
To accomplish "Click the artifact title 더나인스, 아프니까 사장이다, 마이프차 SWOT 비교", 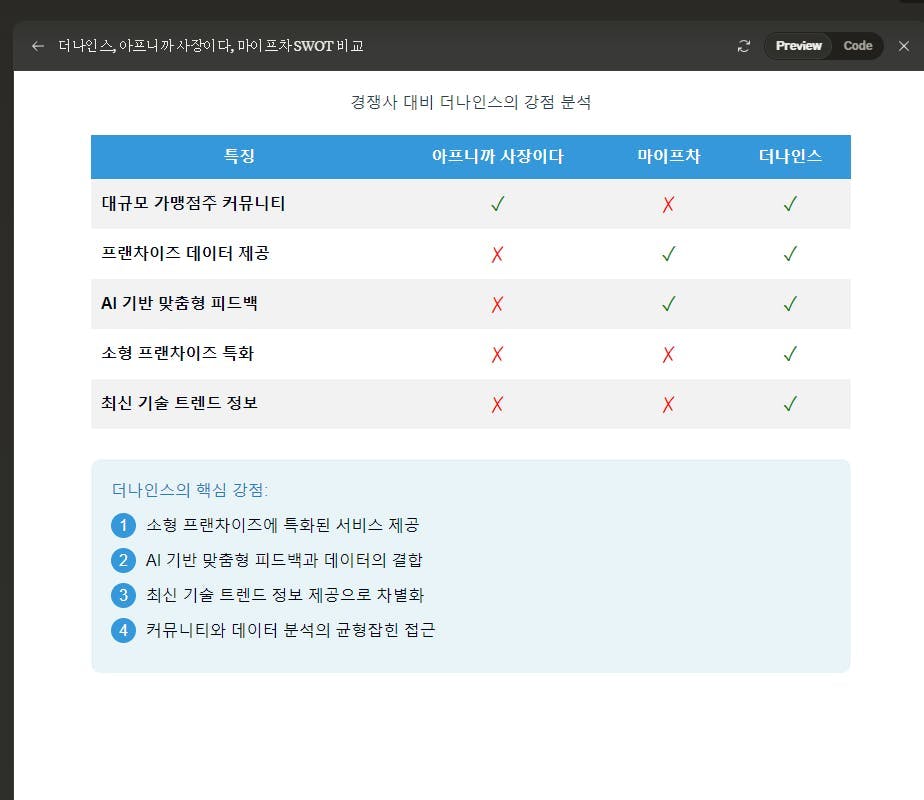I will pos(211,46).
